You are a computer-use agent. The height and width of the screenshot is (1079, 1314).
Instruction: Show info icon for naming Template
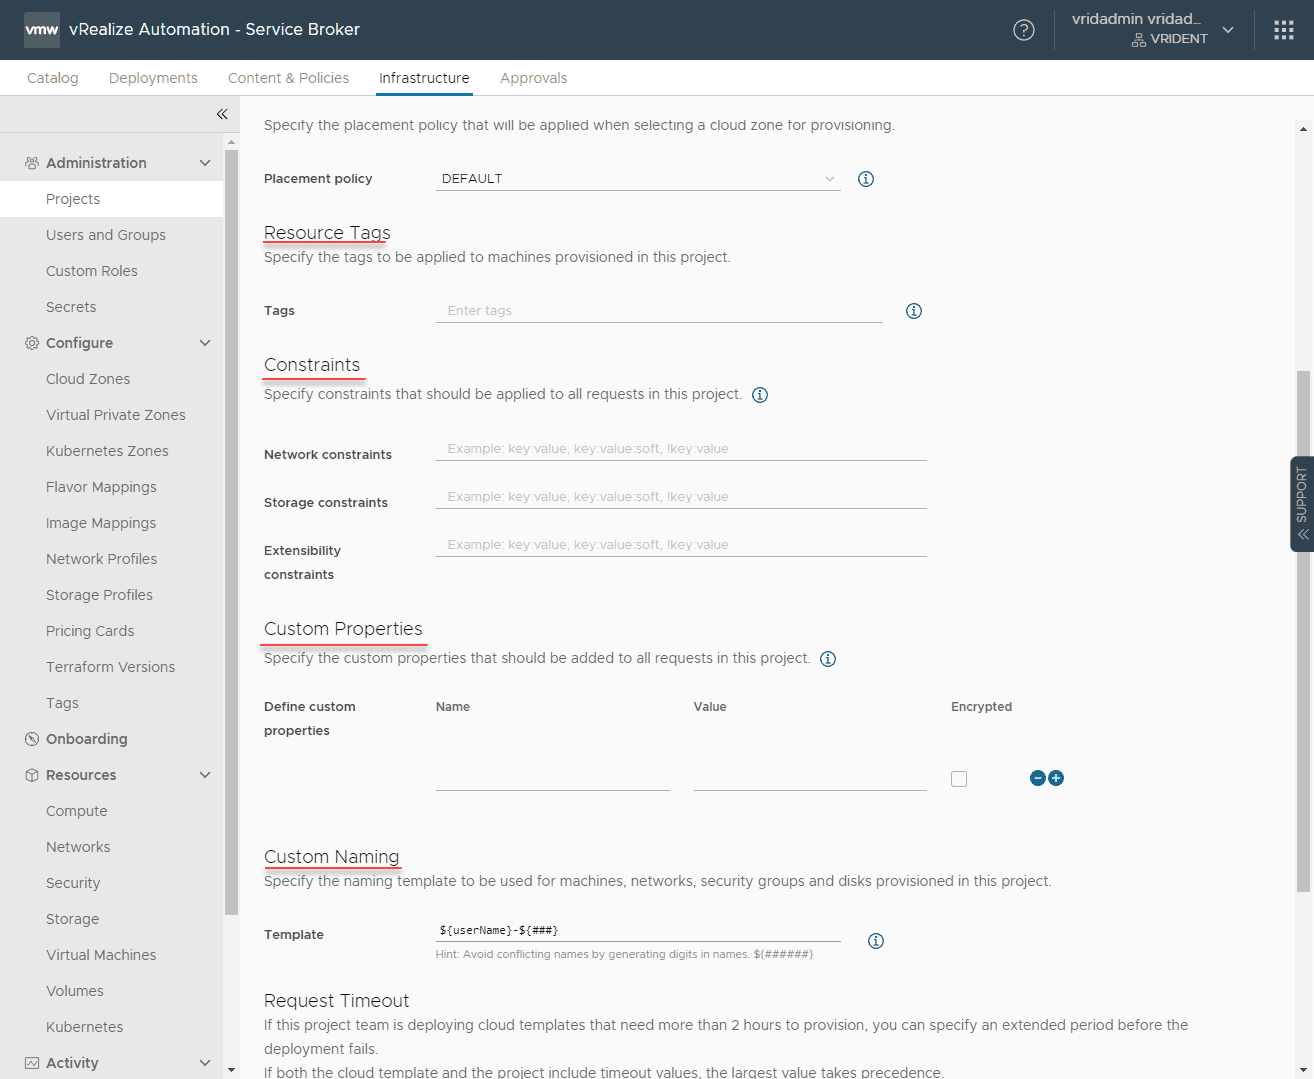pos(876,941)
